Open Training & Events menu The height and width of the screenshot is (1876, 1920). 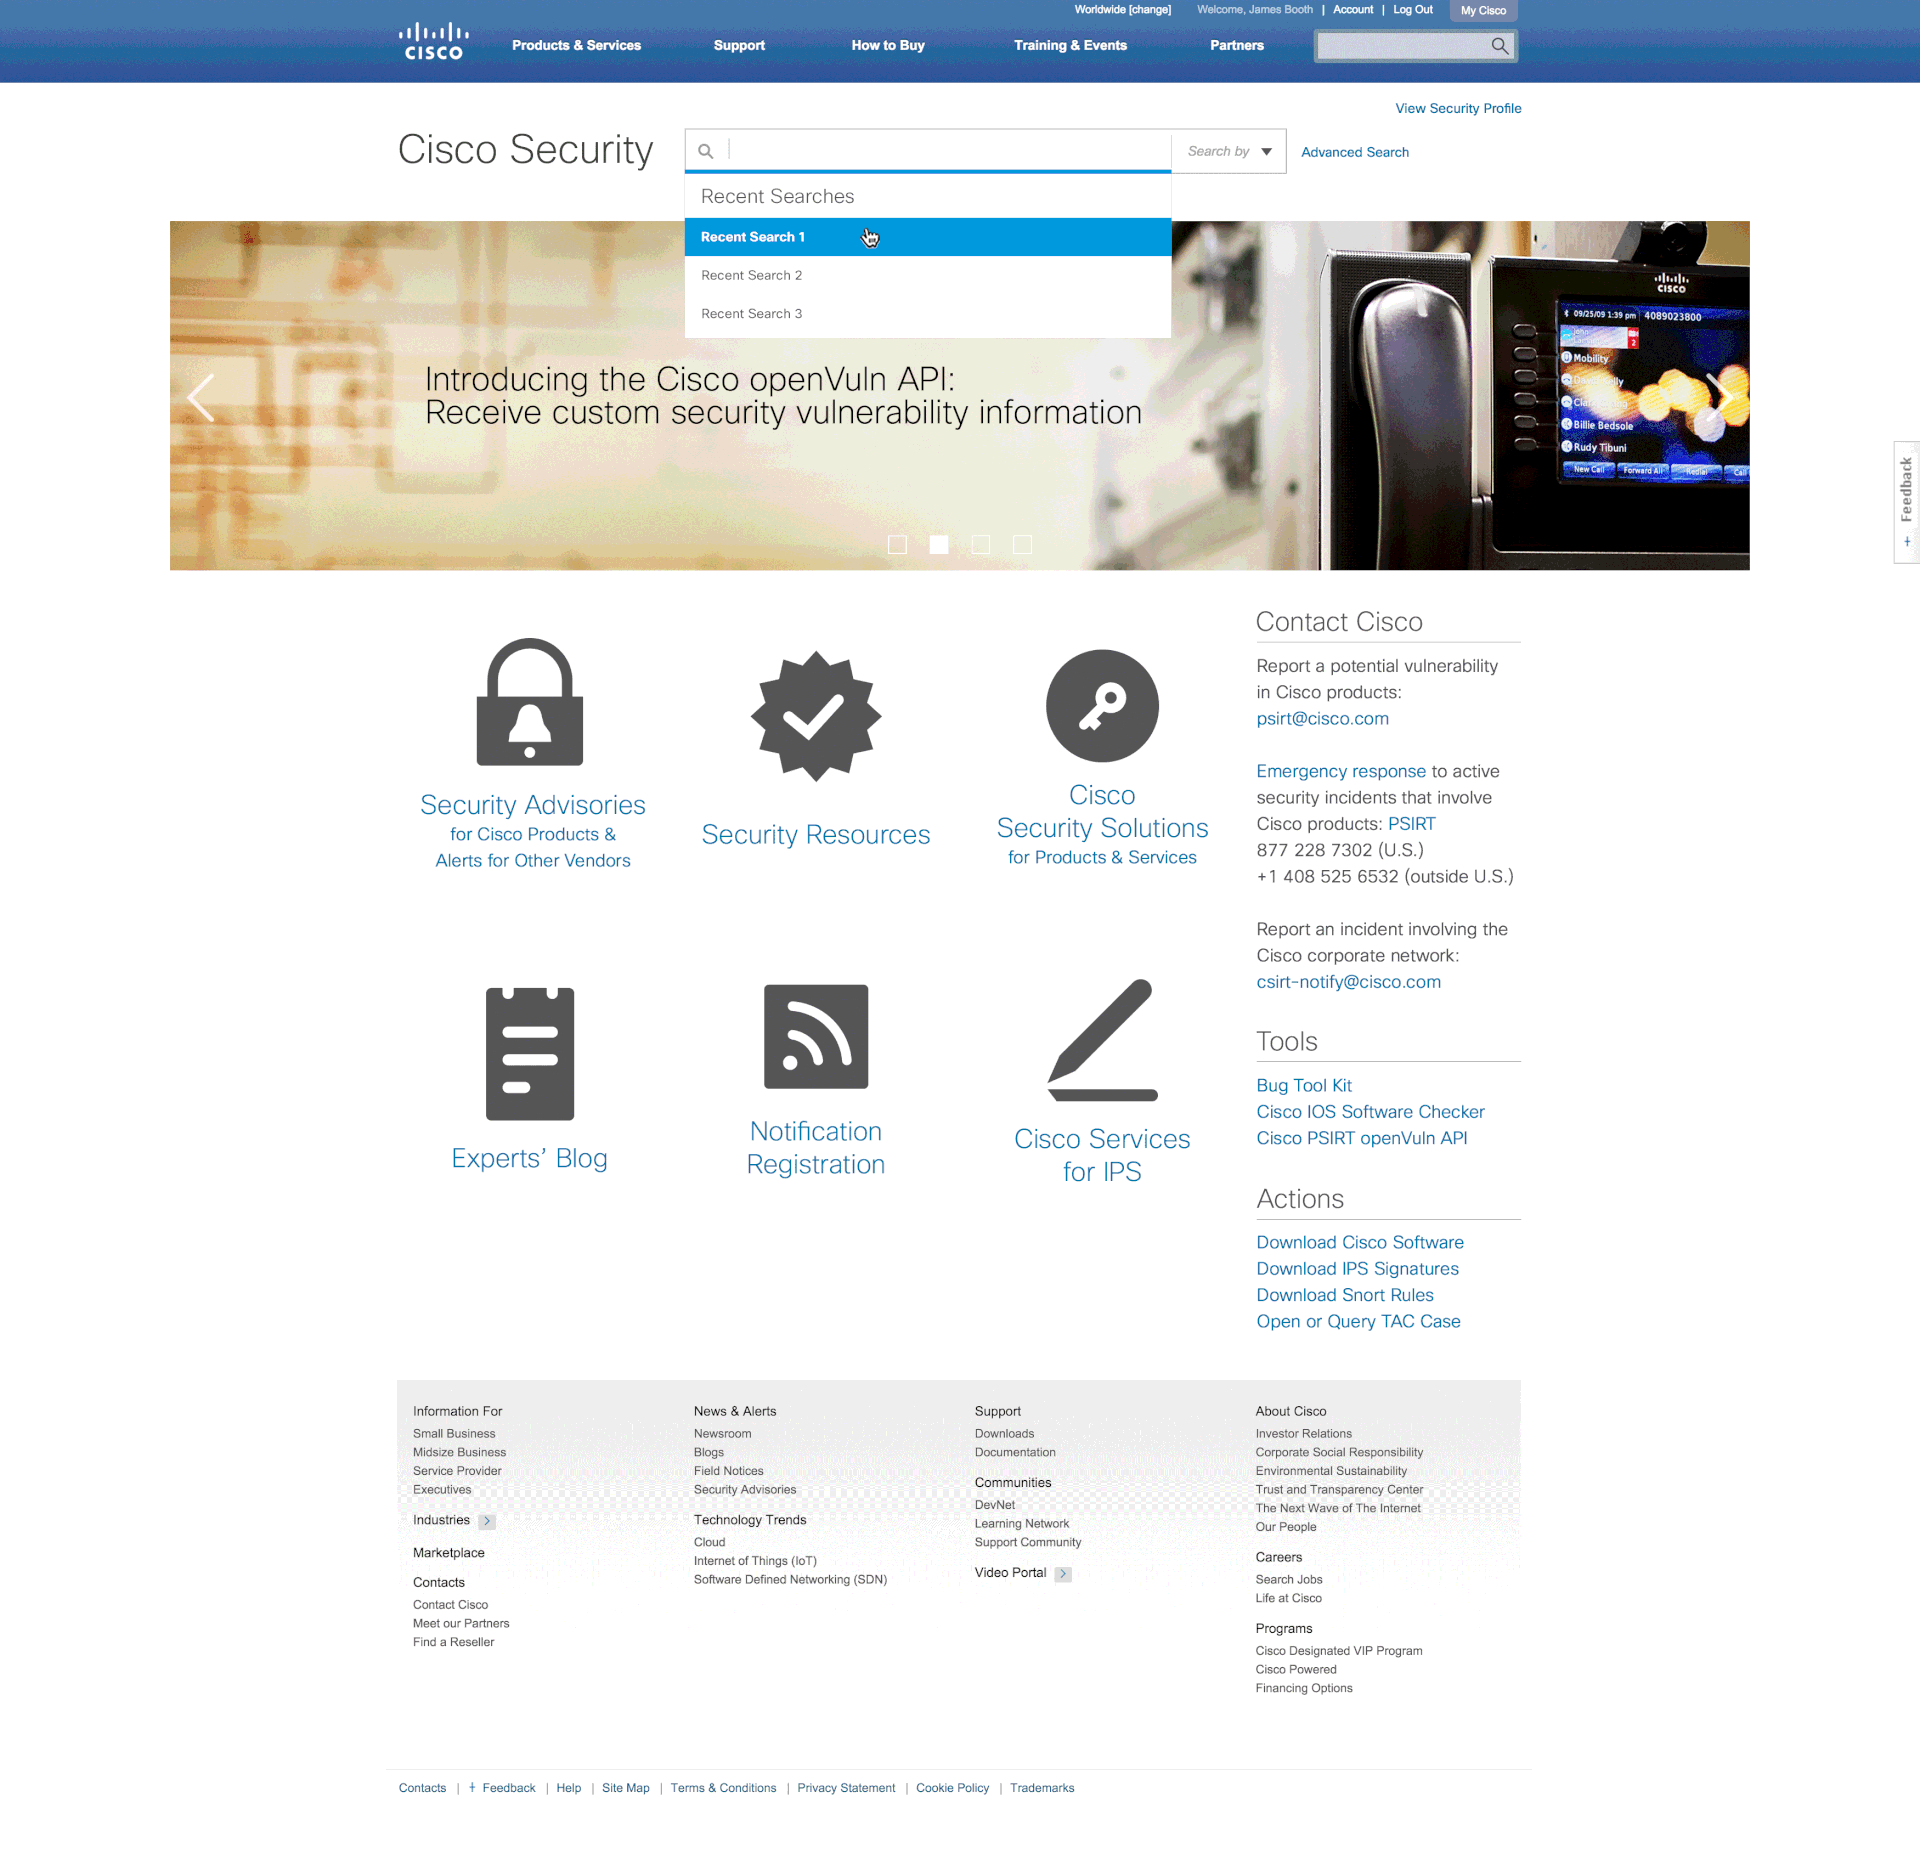point(1070,45)
